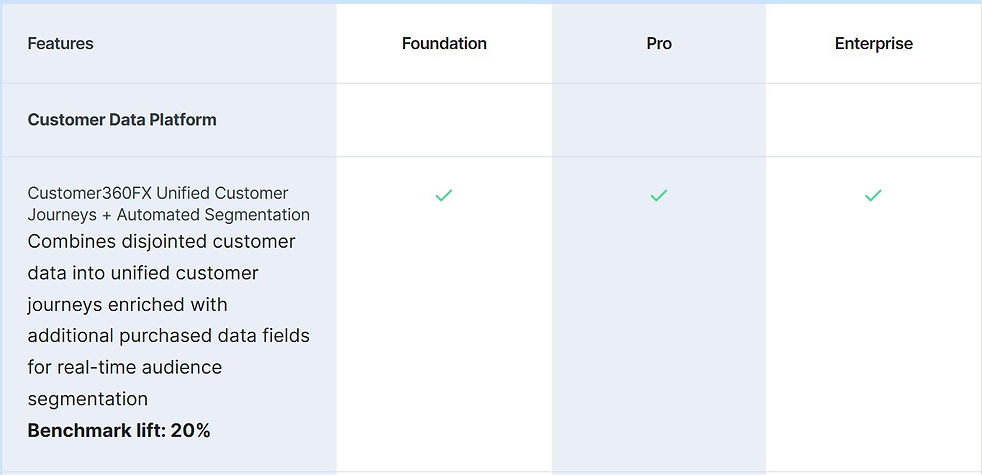Click the Customer360FX feature name

90,193
